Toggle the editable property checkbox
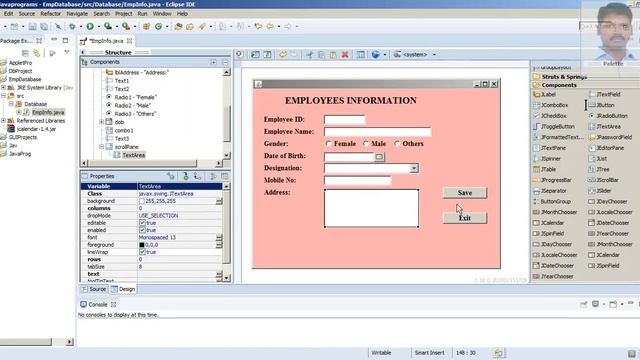This screenshot has width=640, height=360. 142,223
